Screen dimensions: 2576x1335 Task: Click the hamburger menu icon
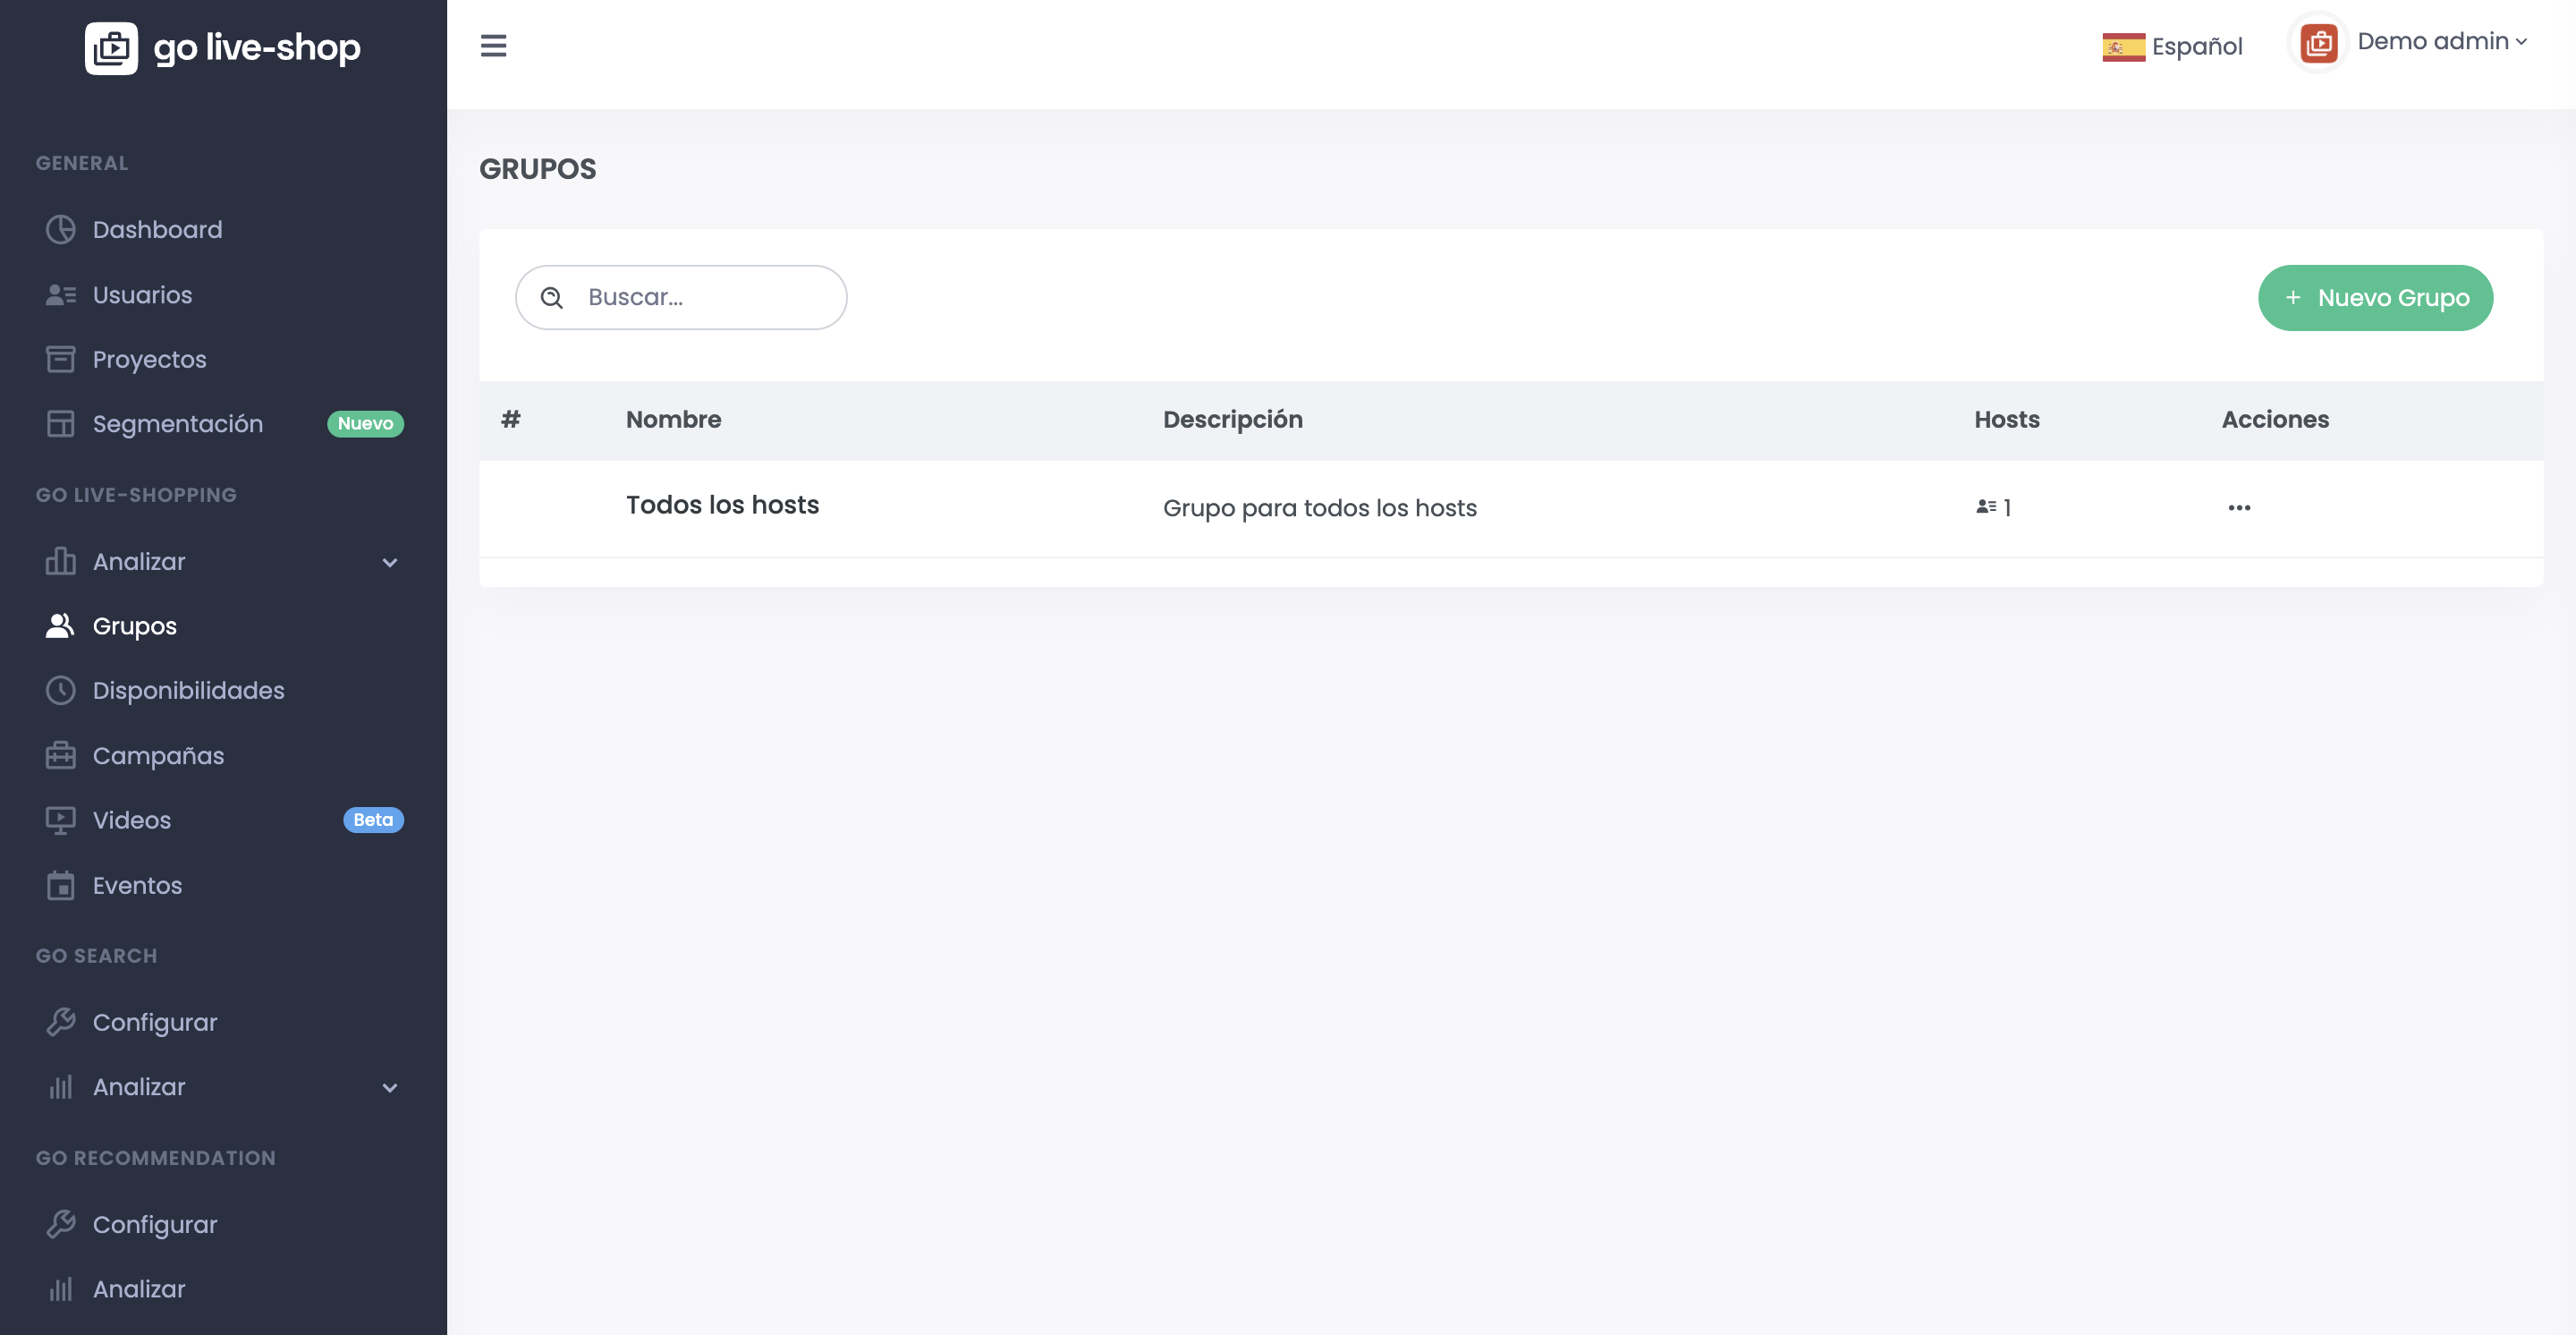click(x=493, y=46)
